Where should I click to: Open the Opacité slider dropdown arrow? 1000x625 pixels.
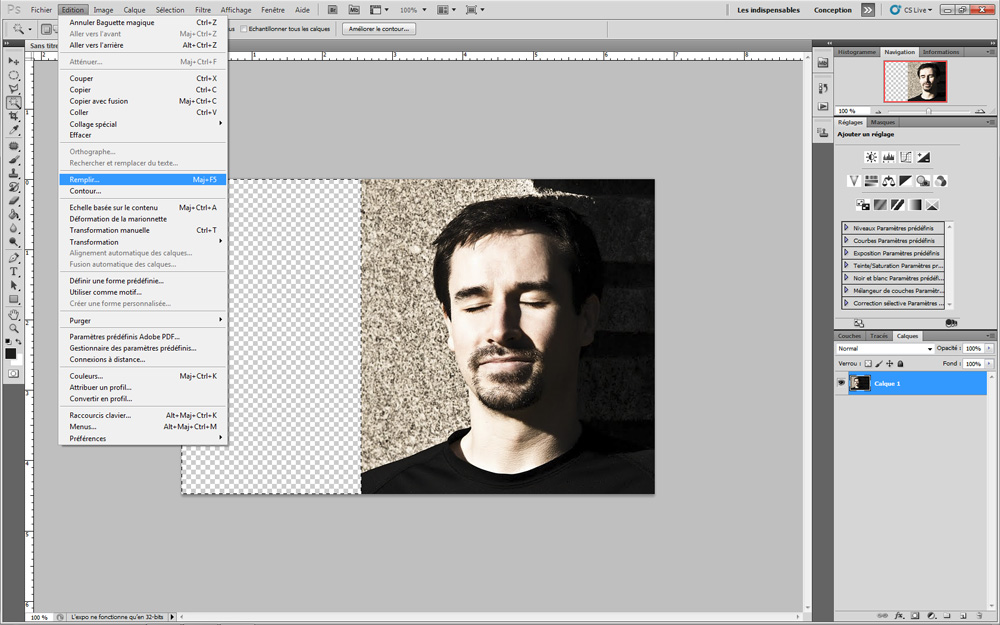coord(990,349)
